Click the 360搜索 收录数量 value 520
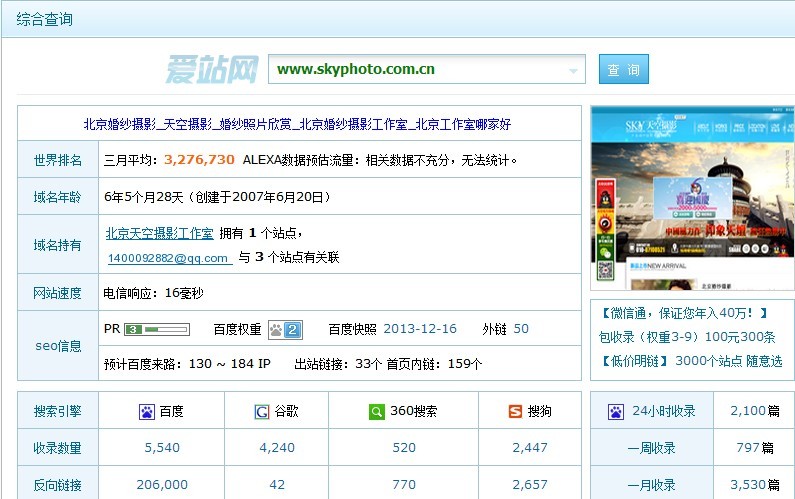 click(x=404, y=448)
